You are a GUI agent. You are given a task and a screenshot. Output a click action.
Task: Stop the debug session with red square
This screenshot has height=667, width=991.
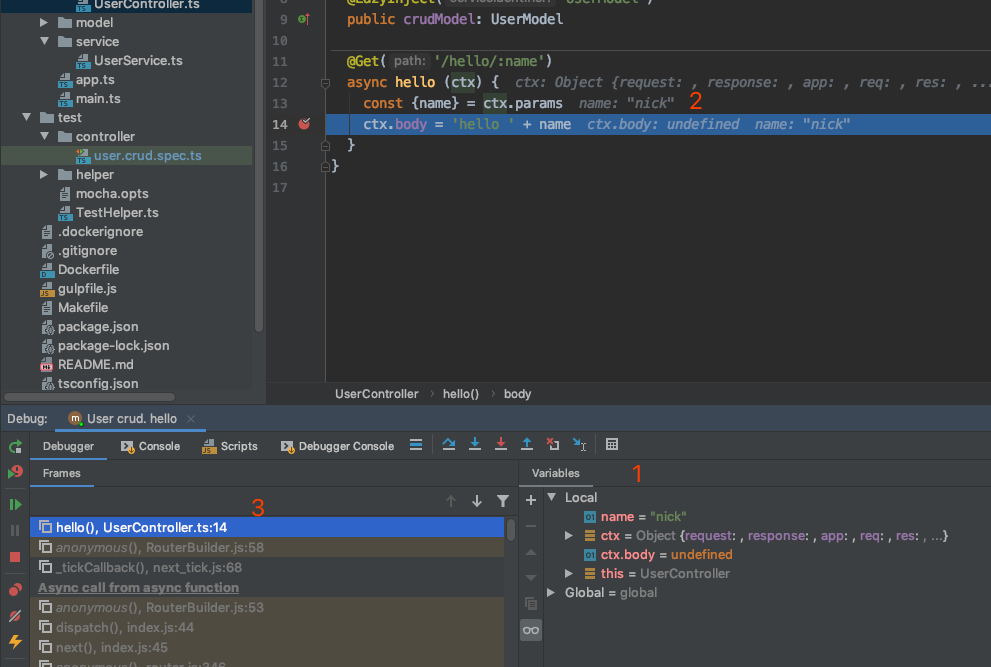tap(15, 557)
